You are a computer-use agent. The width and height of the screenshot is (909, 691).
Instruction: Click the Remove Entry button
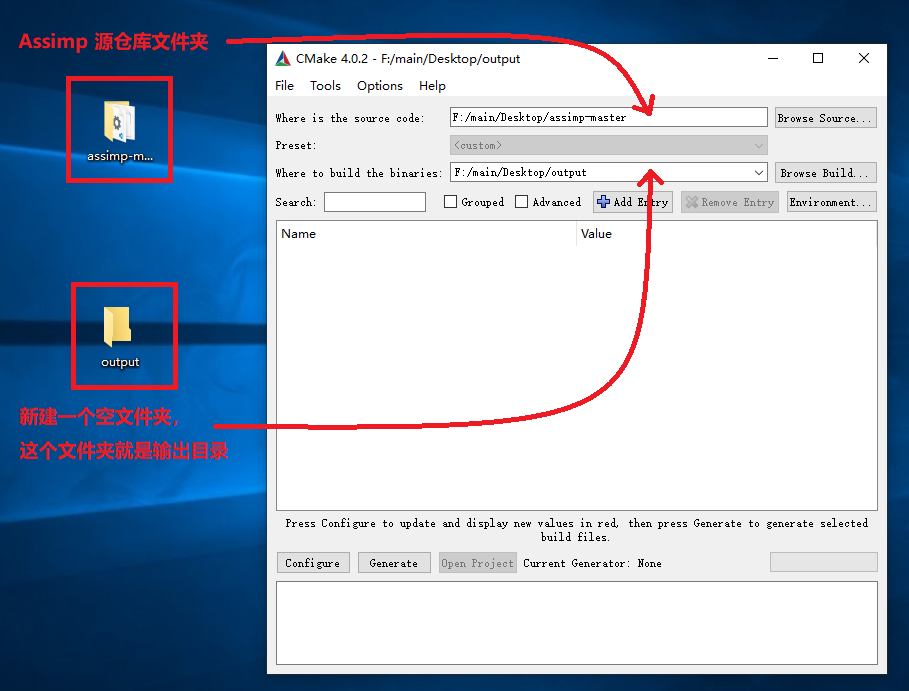[x=729, y=202]
